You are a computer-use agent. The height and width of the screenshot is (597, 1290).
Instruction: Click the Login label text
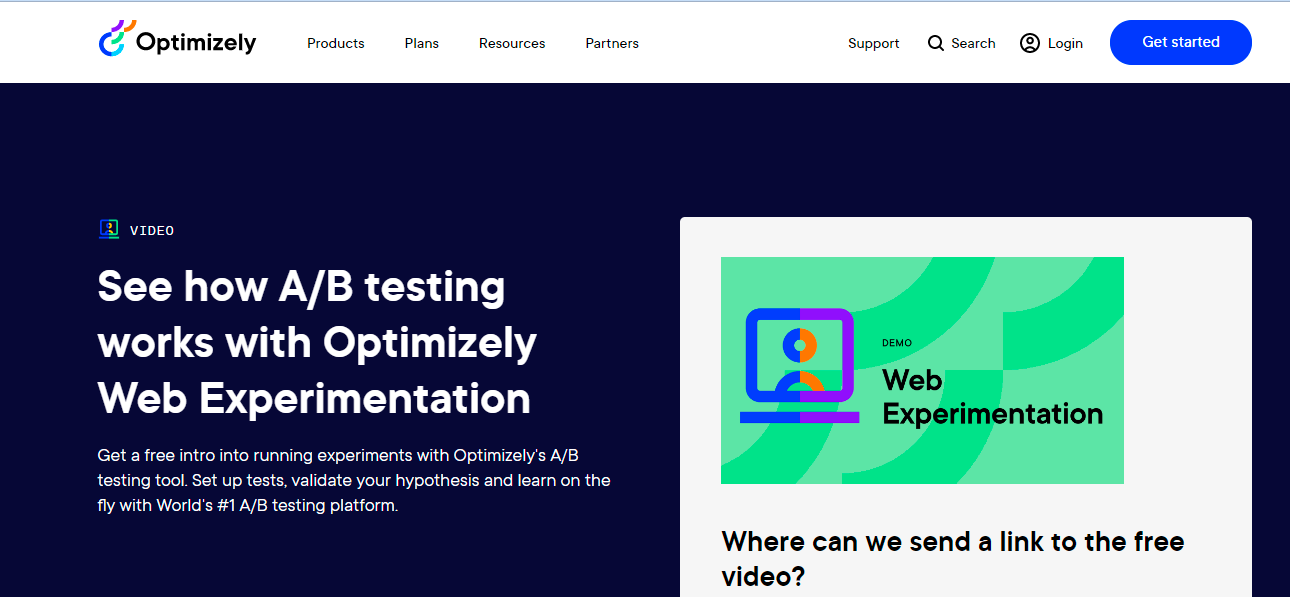pyautogui.click(x=1065, y=43)
